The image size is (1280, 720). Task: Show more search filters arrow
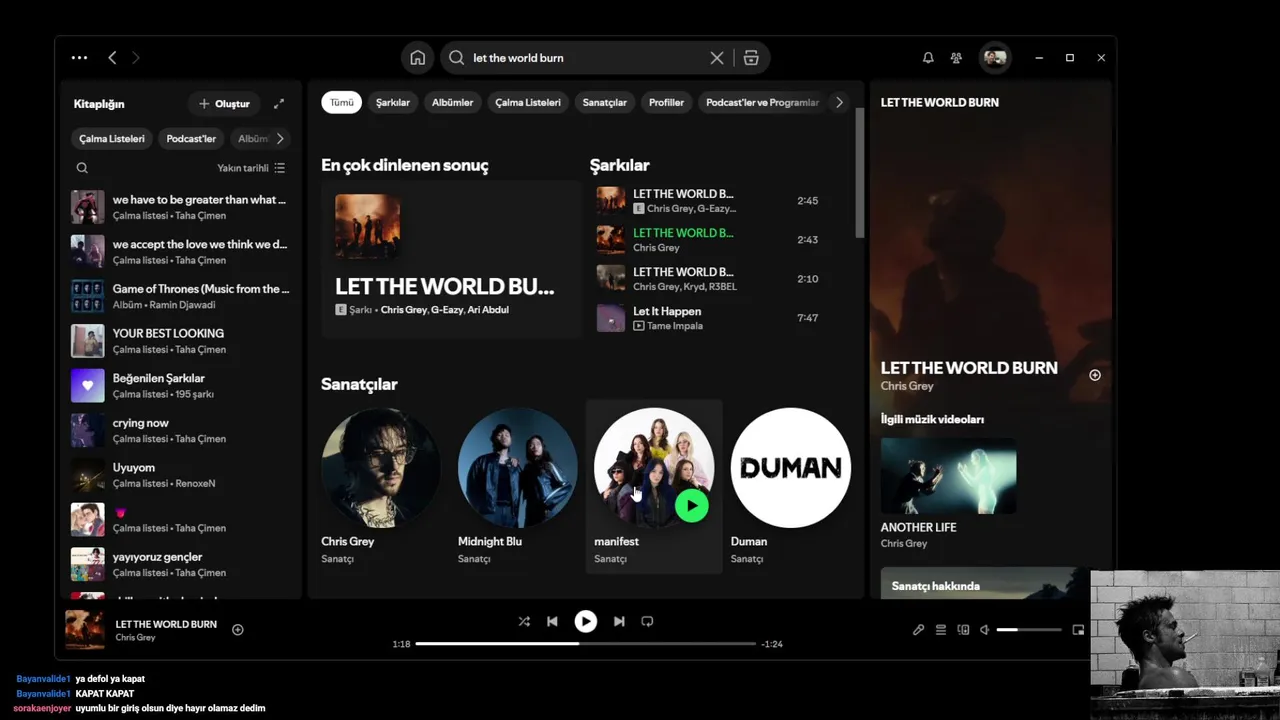[839, 102]
